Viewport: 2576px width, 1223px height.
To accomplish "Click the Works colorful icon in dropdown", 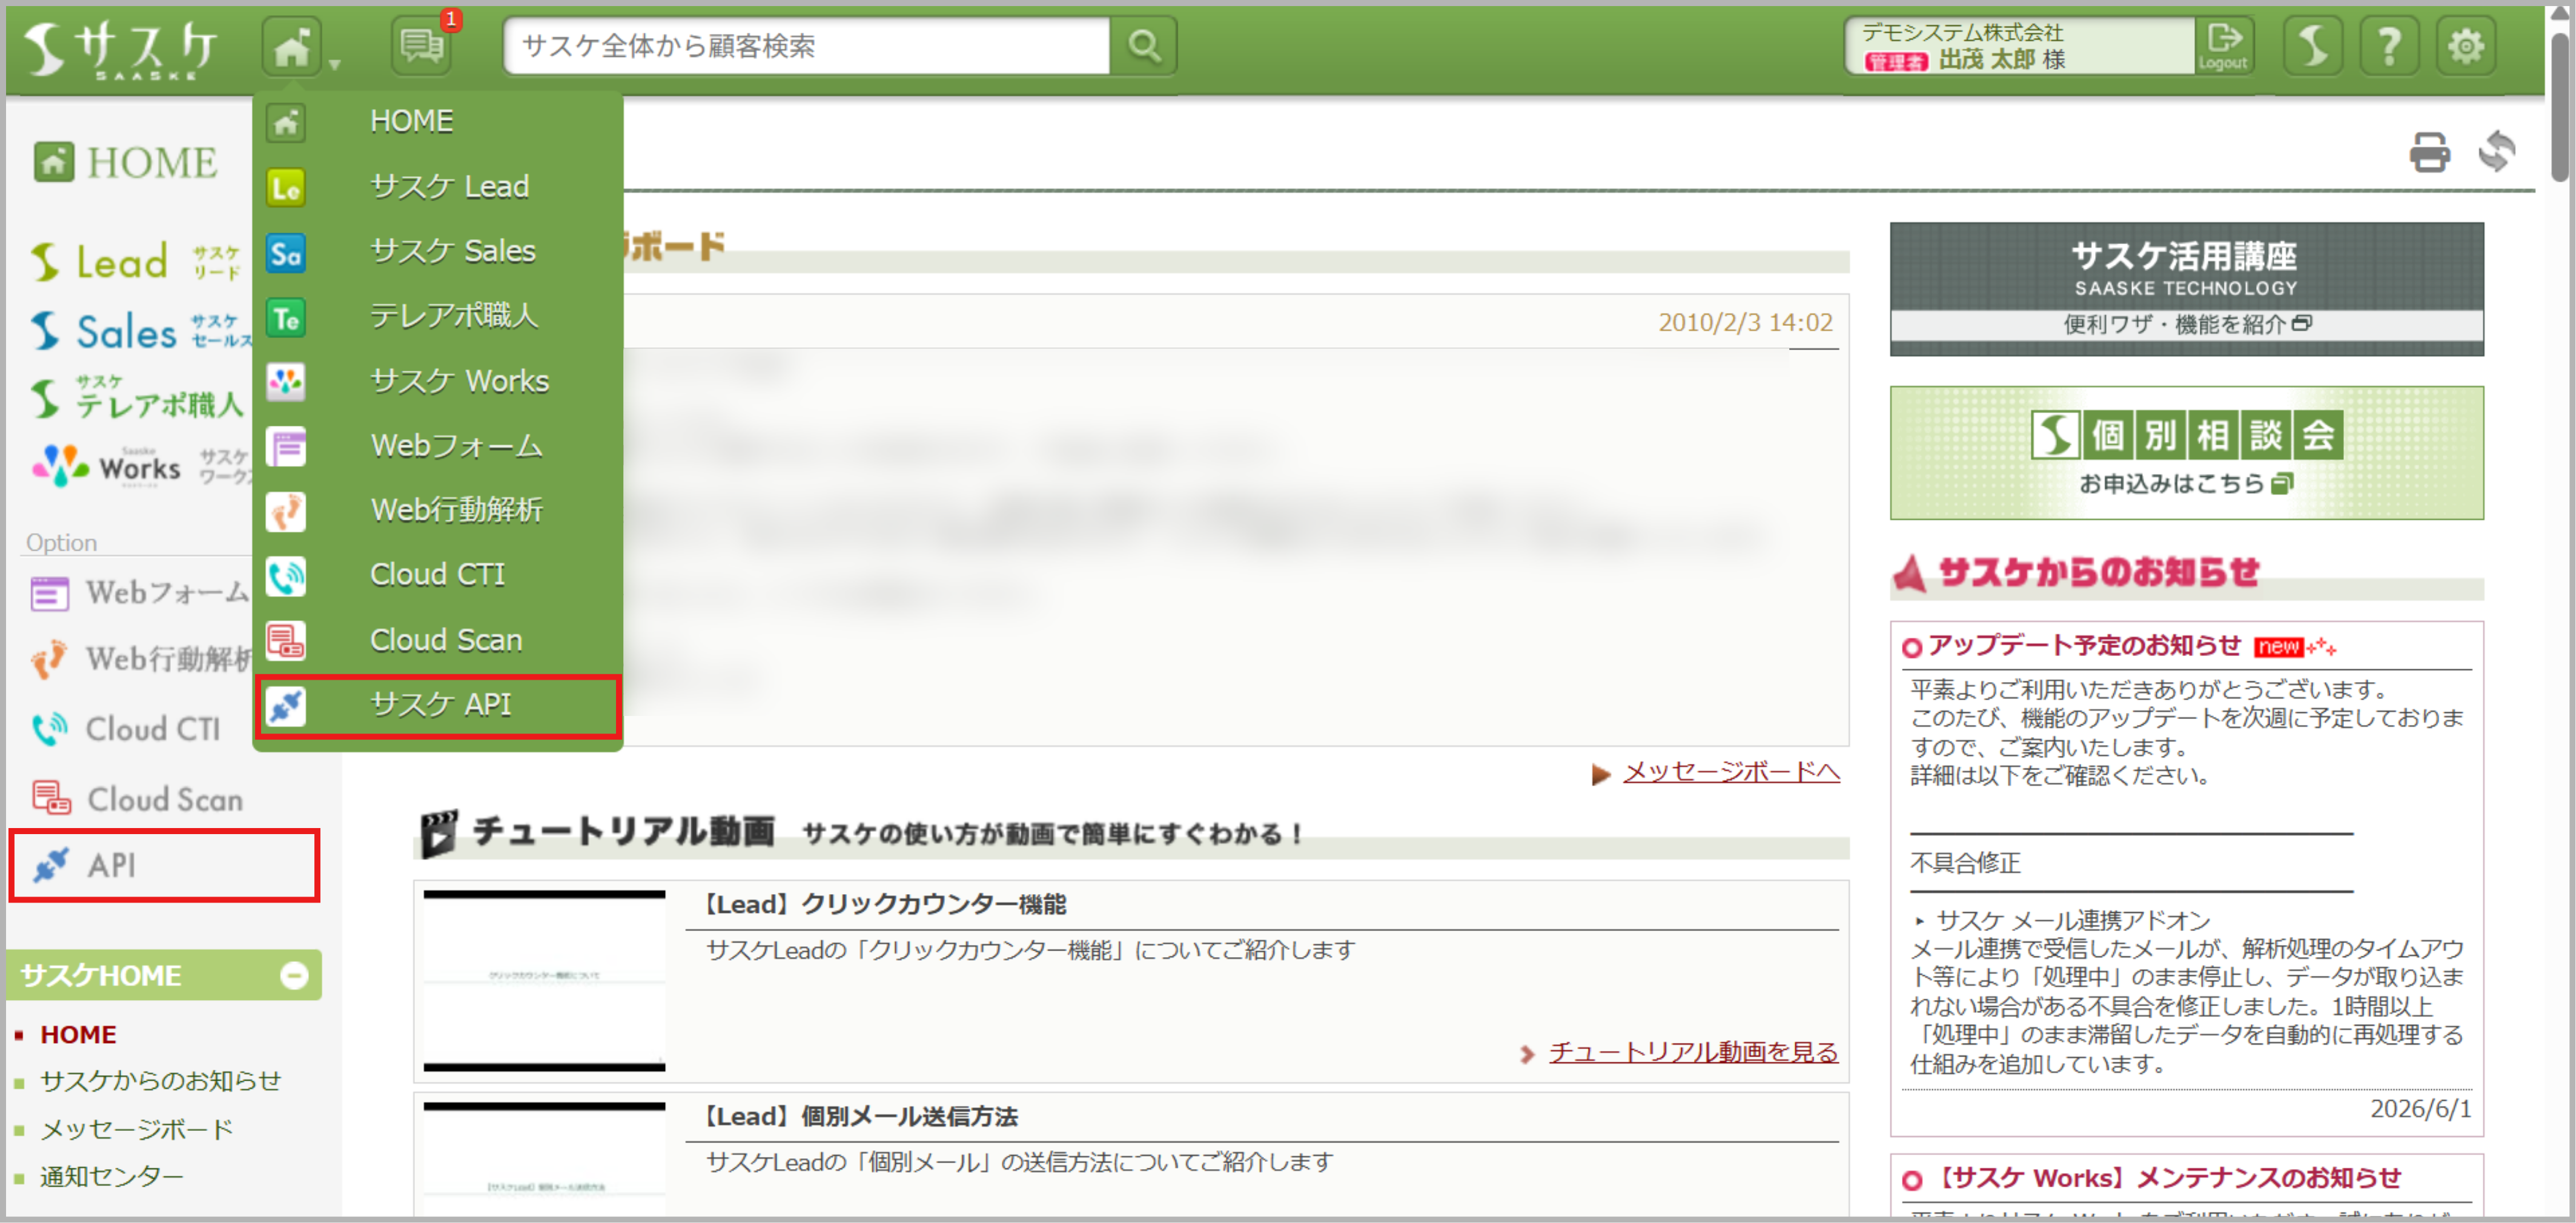I will [286, 382].
